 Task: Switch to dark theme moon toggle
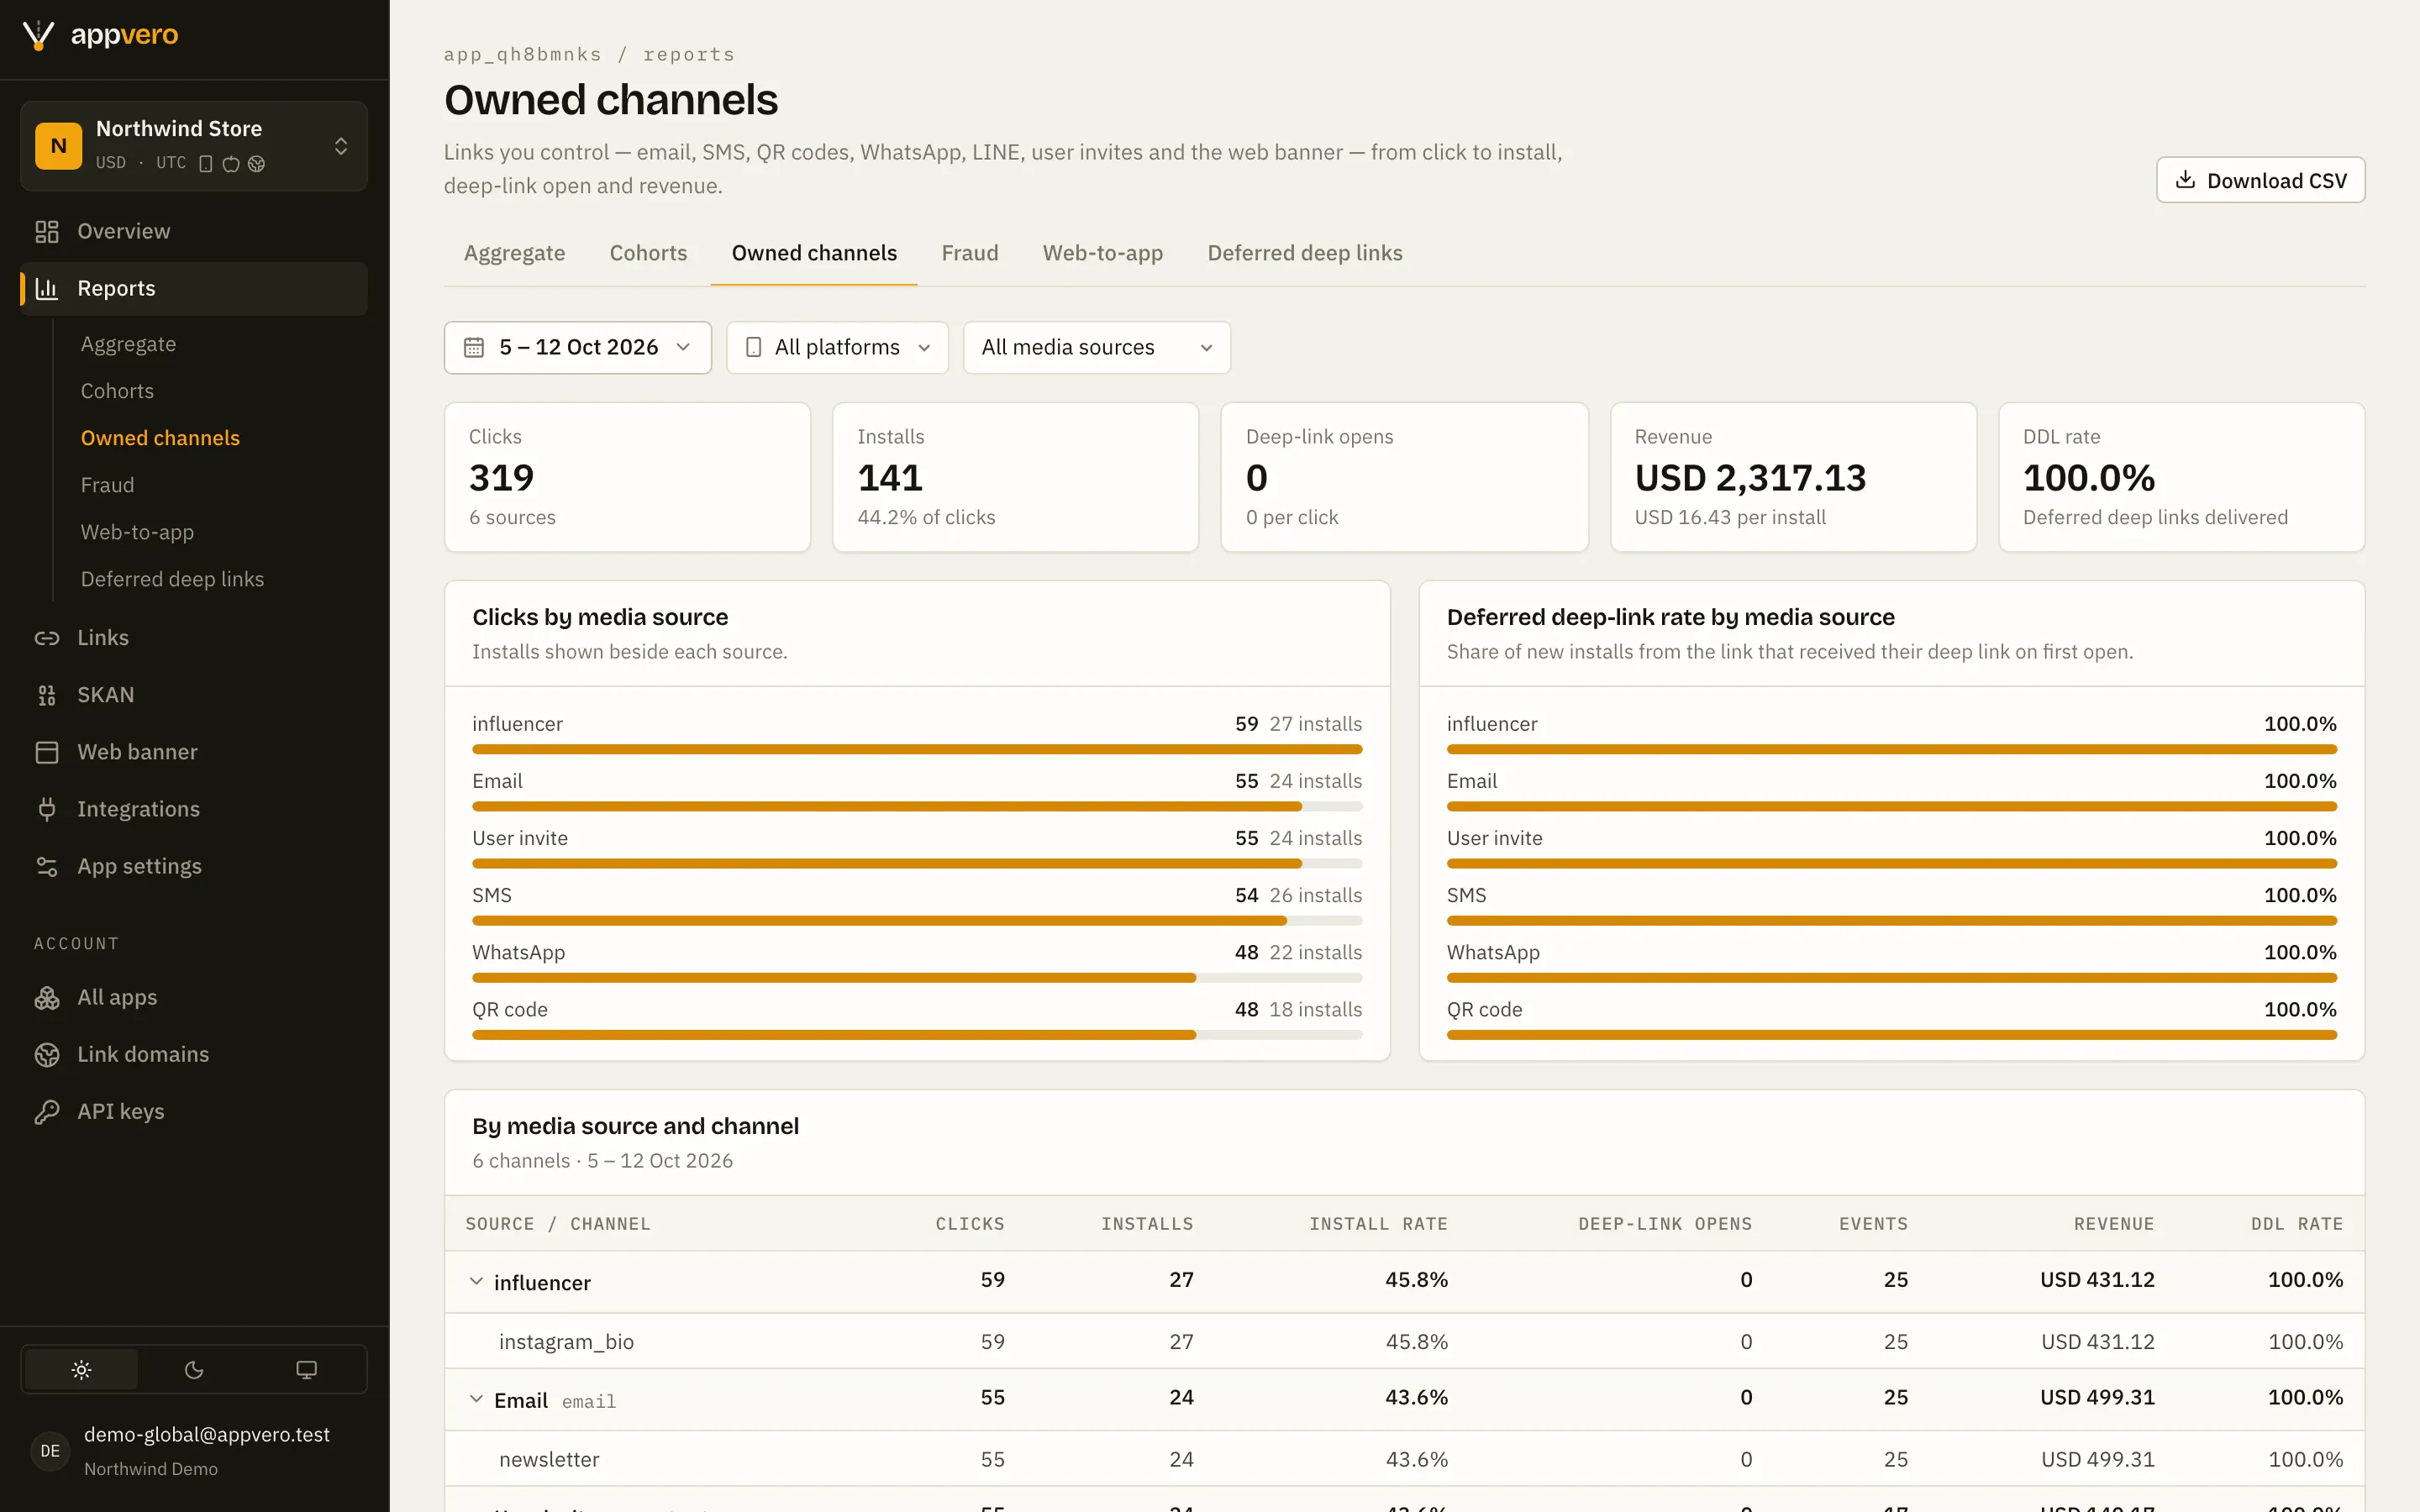194,1369
